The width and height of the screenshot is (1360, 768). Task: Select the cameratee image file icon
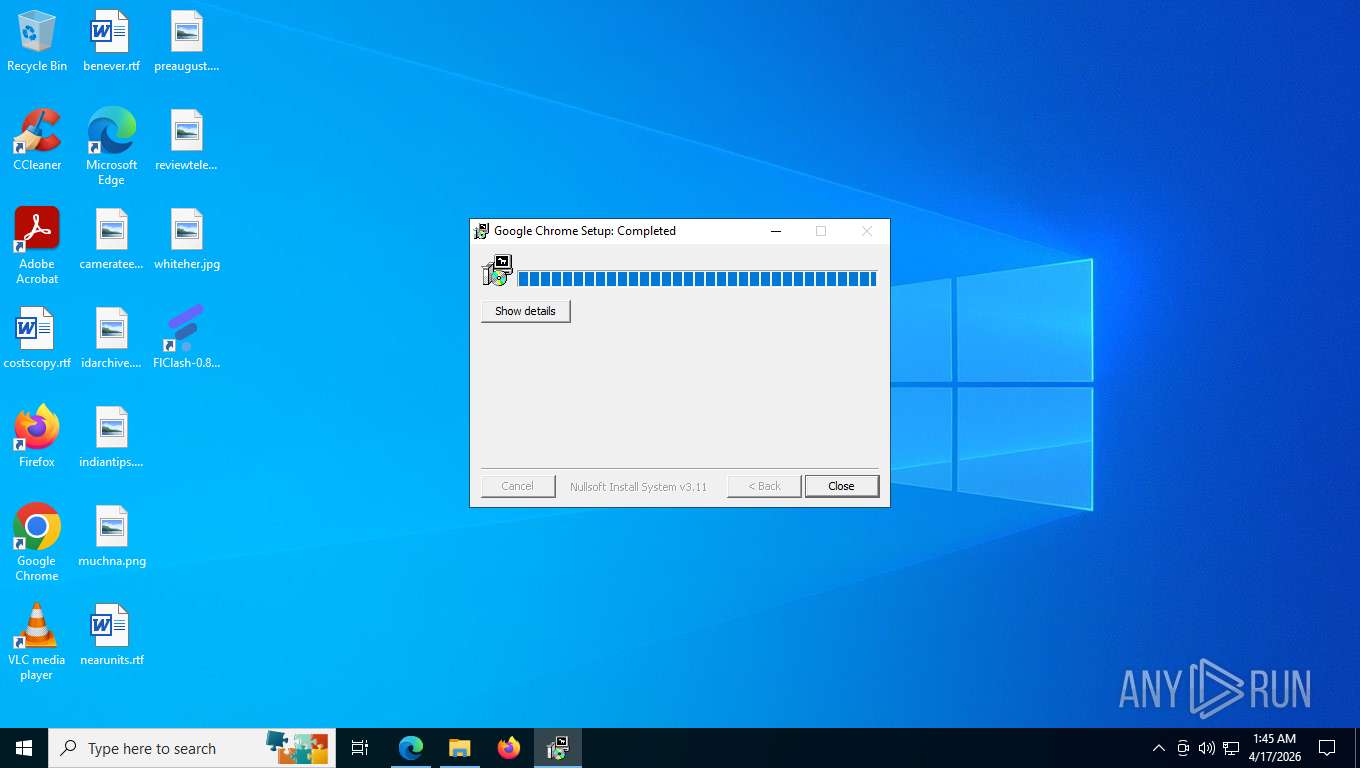(111, 239)
